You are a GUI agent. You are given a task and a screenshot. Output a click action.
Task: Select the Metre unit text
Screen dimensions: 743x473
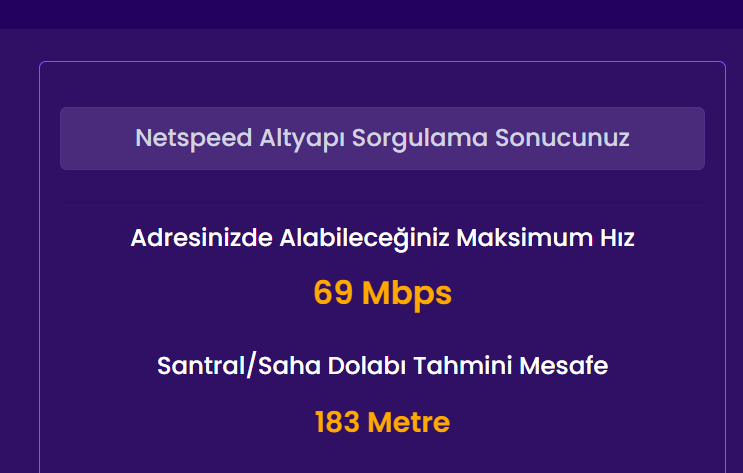tap(408, 422)
